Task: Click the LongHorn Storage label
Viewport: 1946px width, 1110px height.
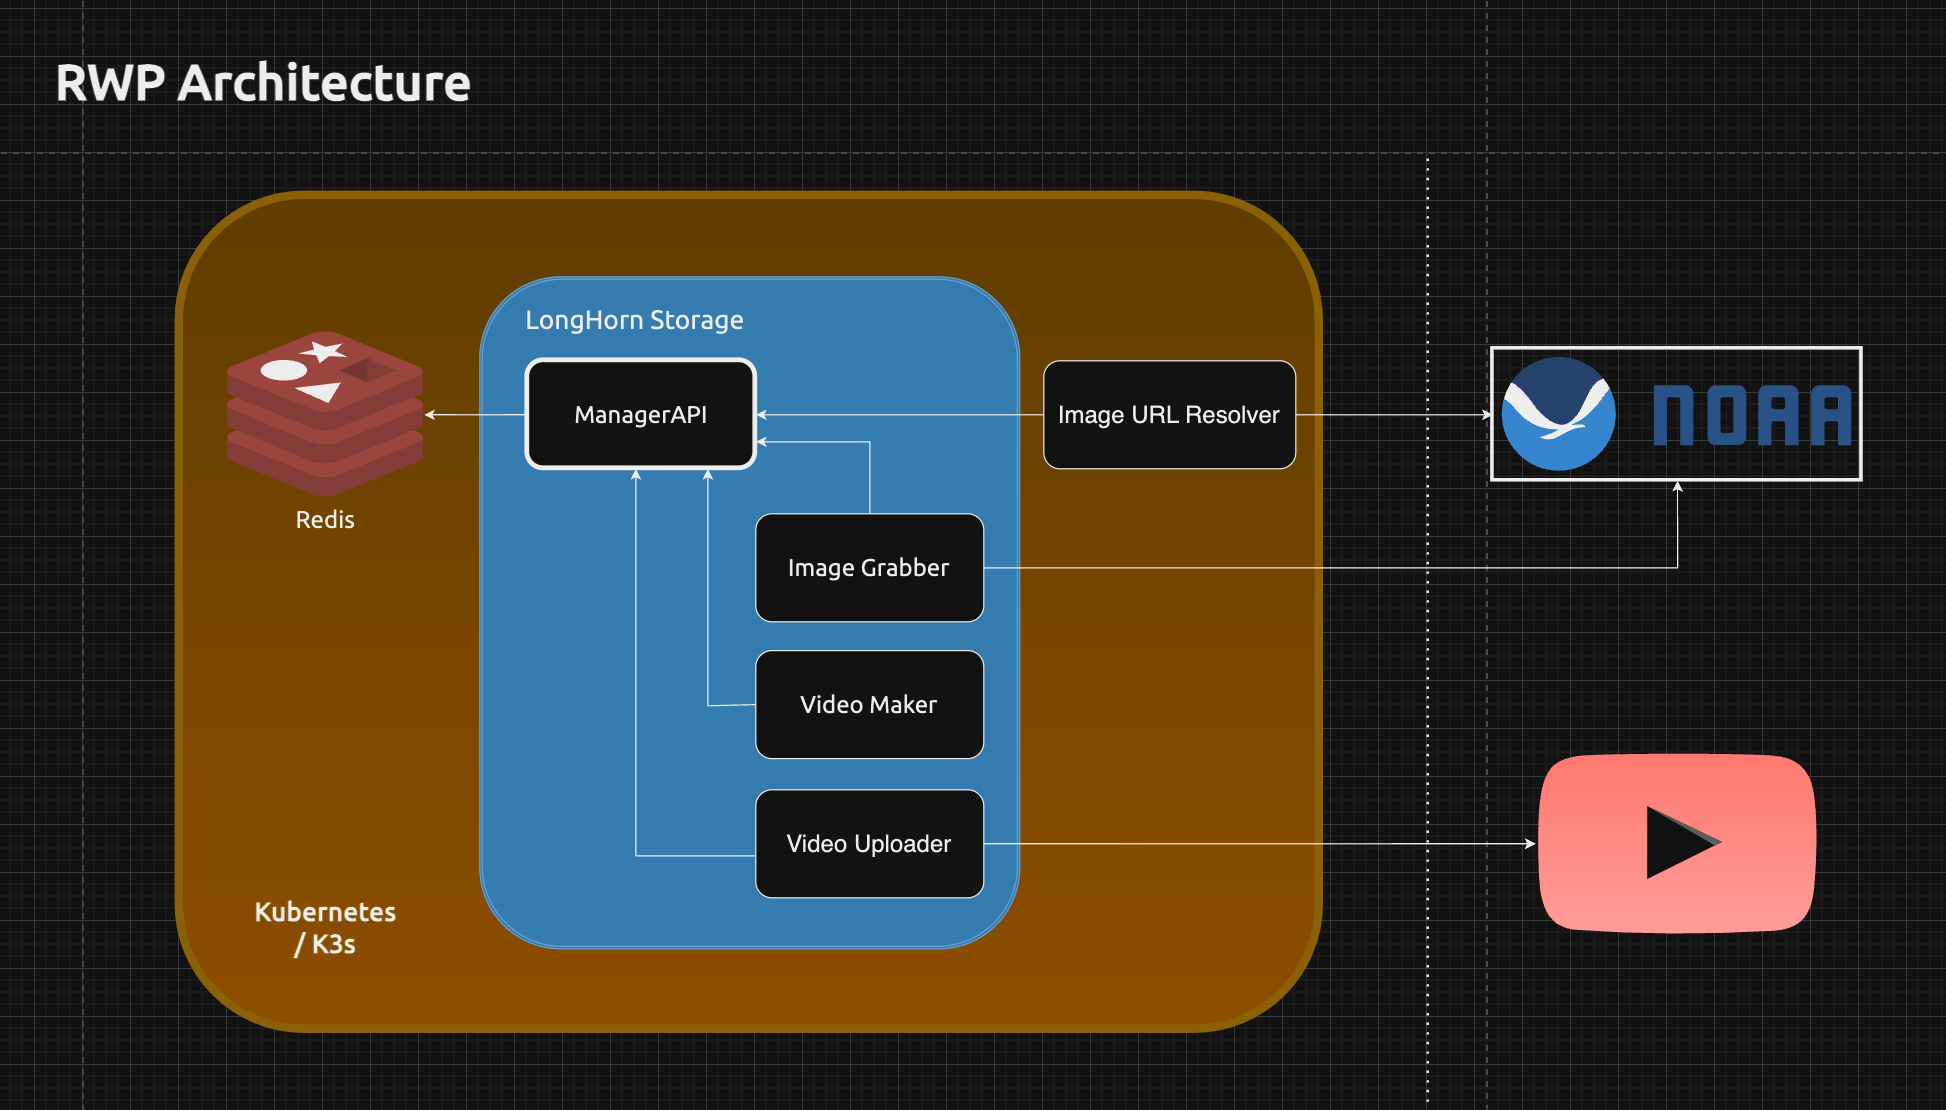Action: click(634, 320)
